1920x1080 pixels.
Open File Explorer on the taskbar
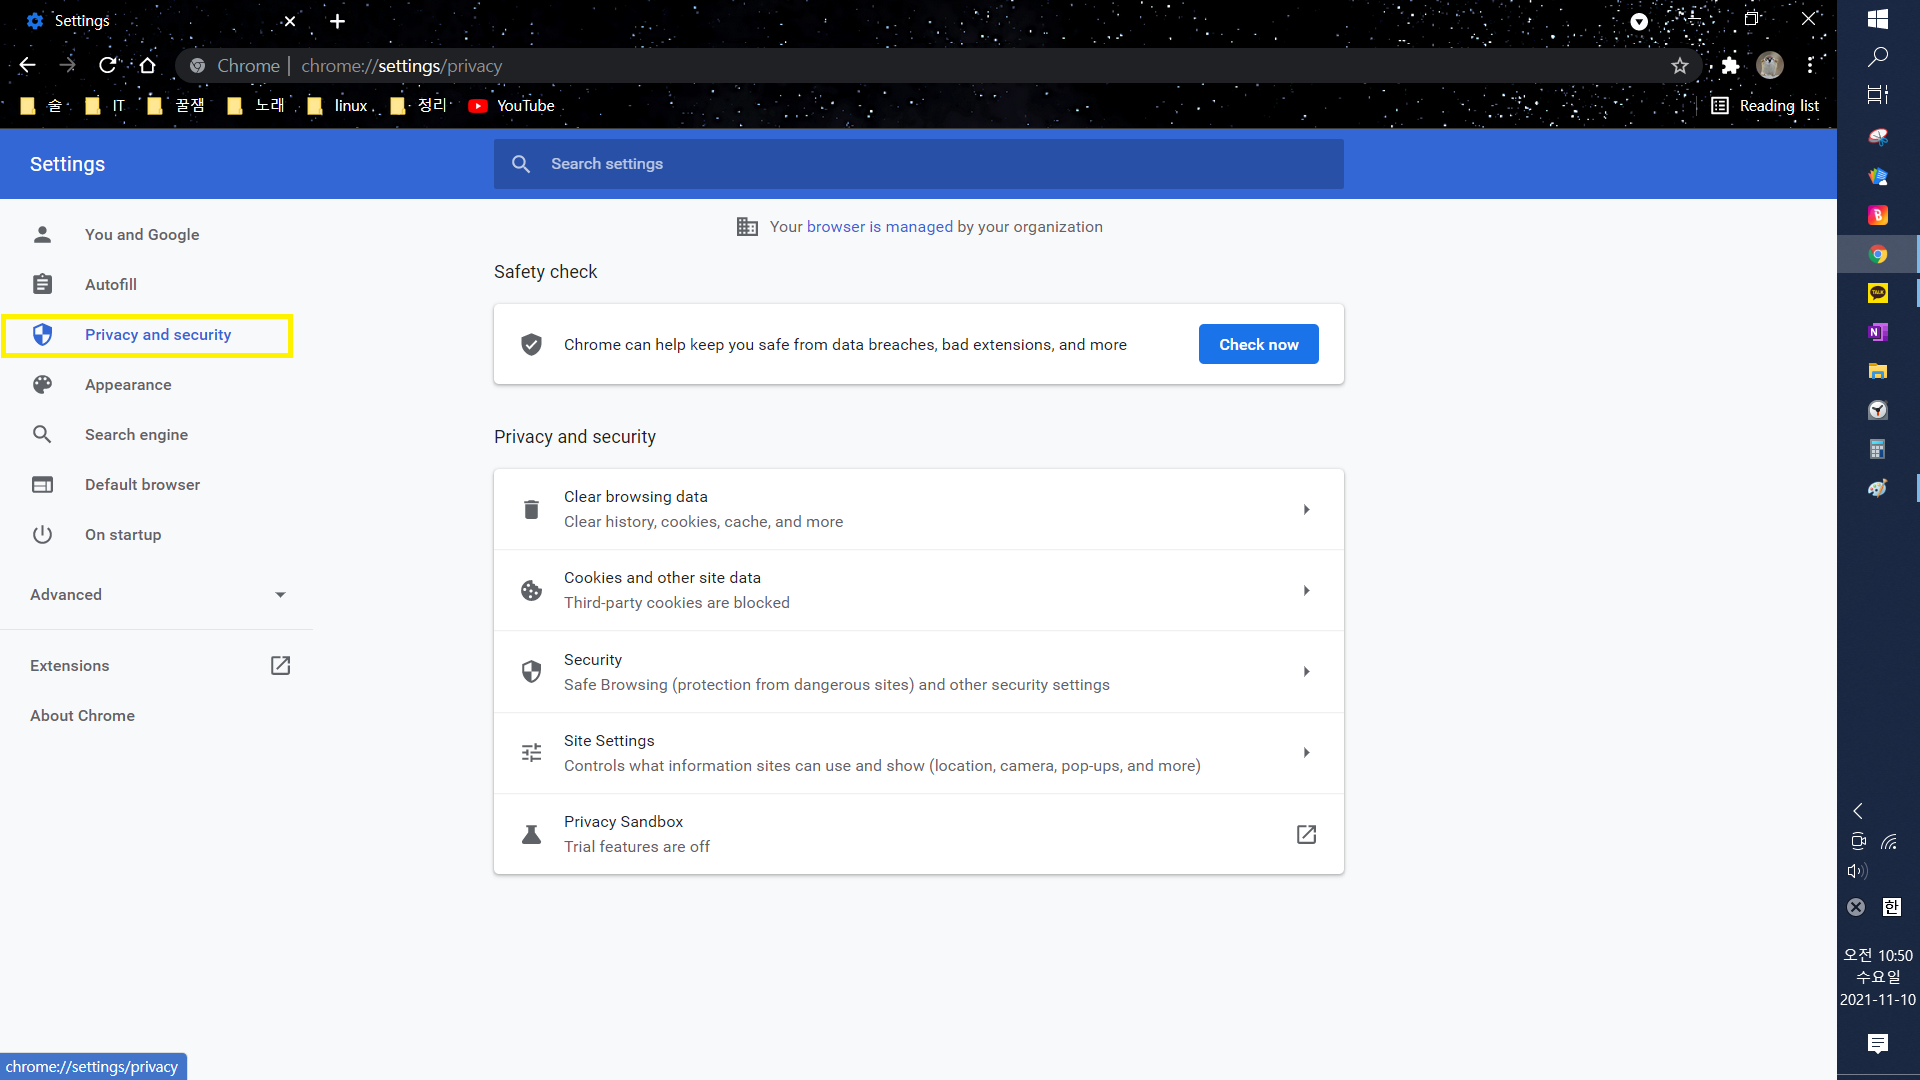(1878, 371)
